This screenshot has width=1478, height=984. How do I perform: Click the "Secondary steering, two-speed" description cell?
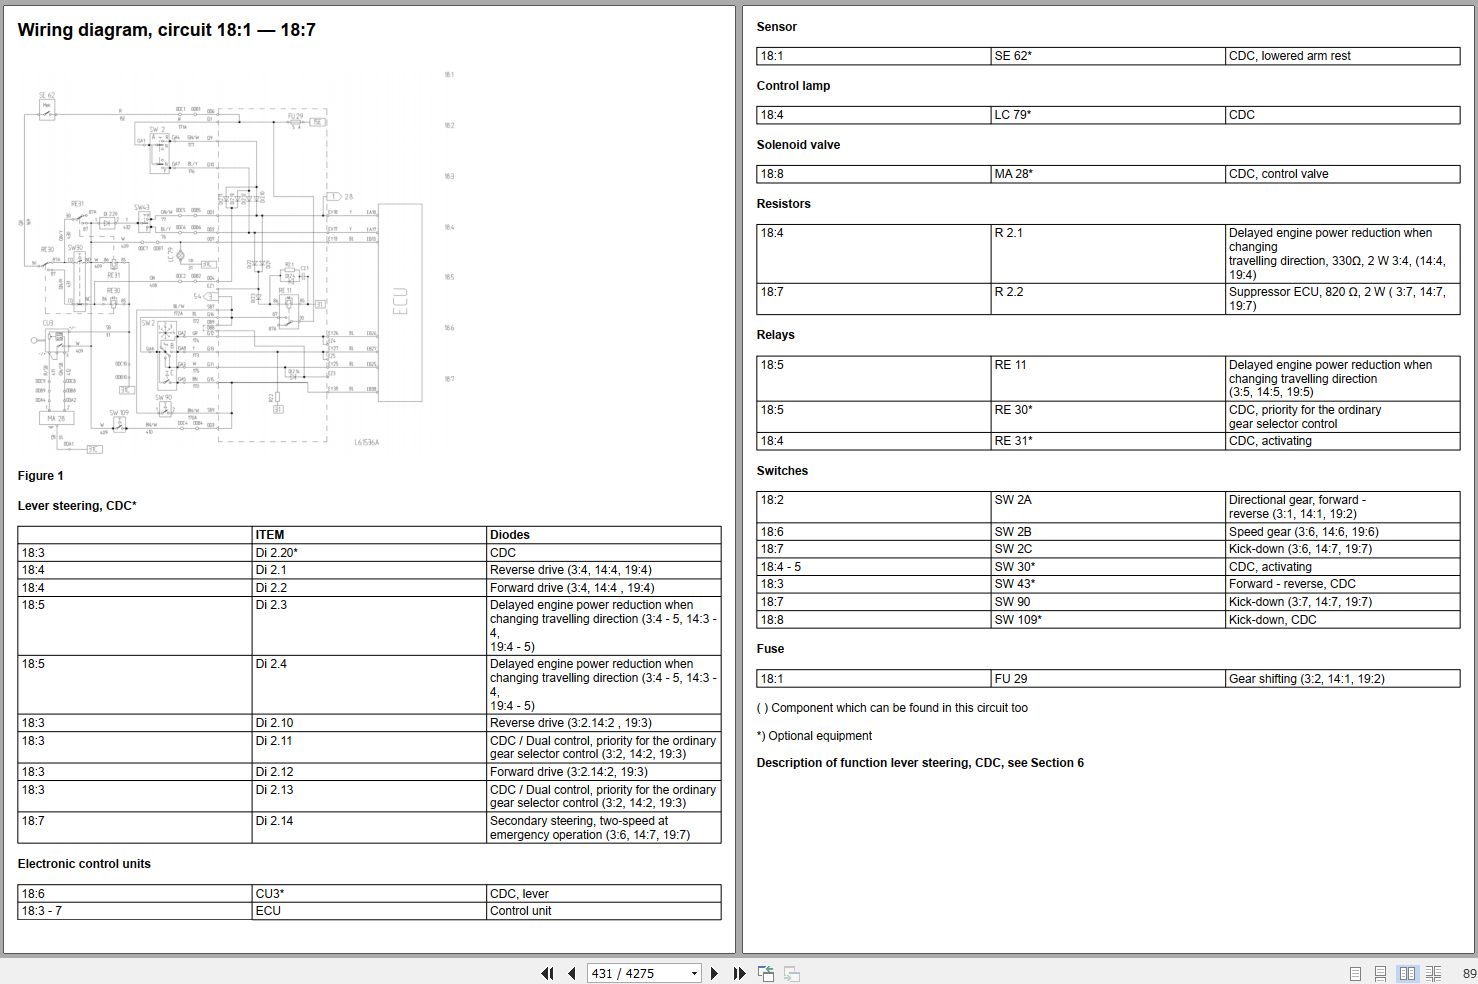point(604,827)
